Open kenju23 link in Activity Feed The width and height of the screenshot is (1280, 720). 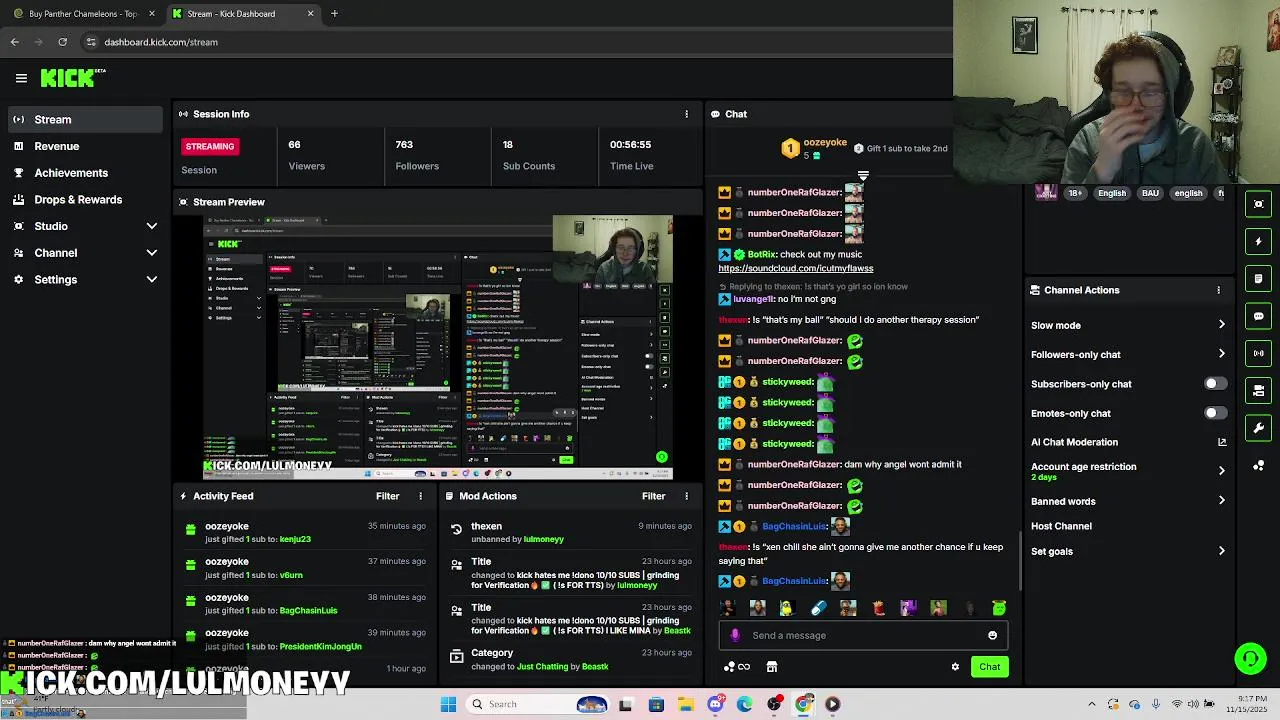click(x=295, y=539)
